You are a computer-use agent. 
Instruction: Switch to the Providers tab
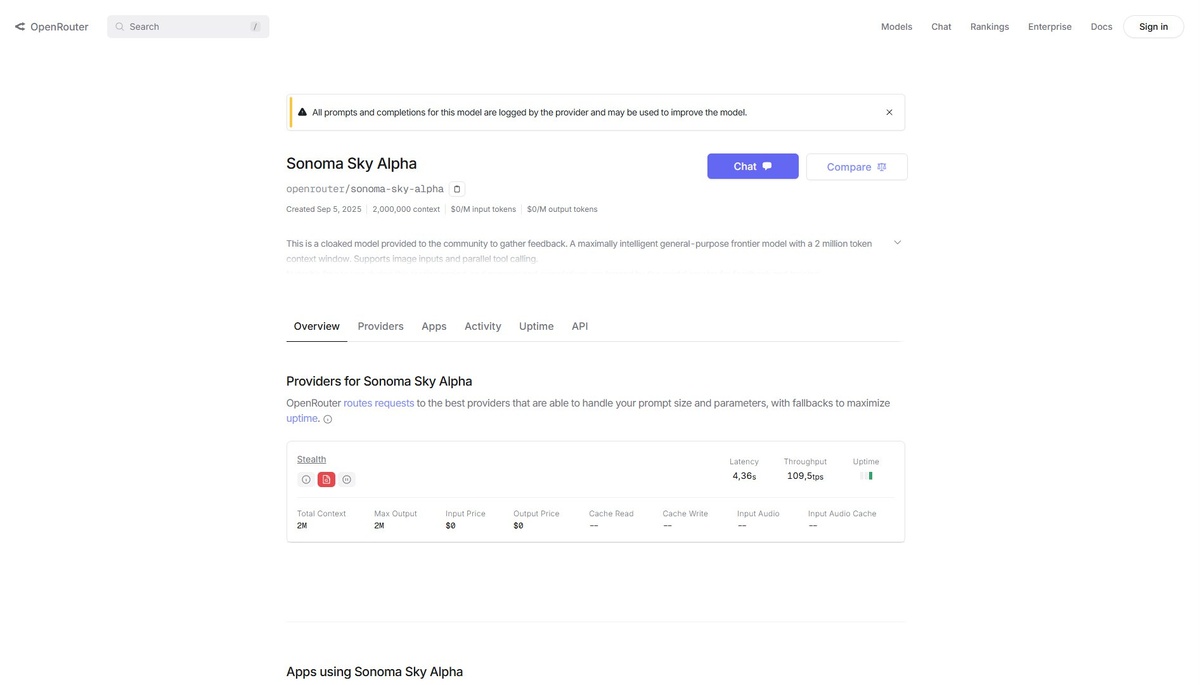[380, 326]
